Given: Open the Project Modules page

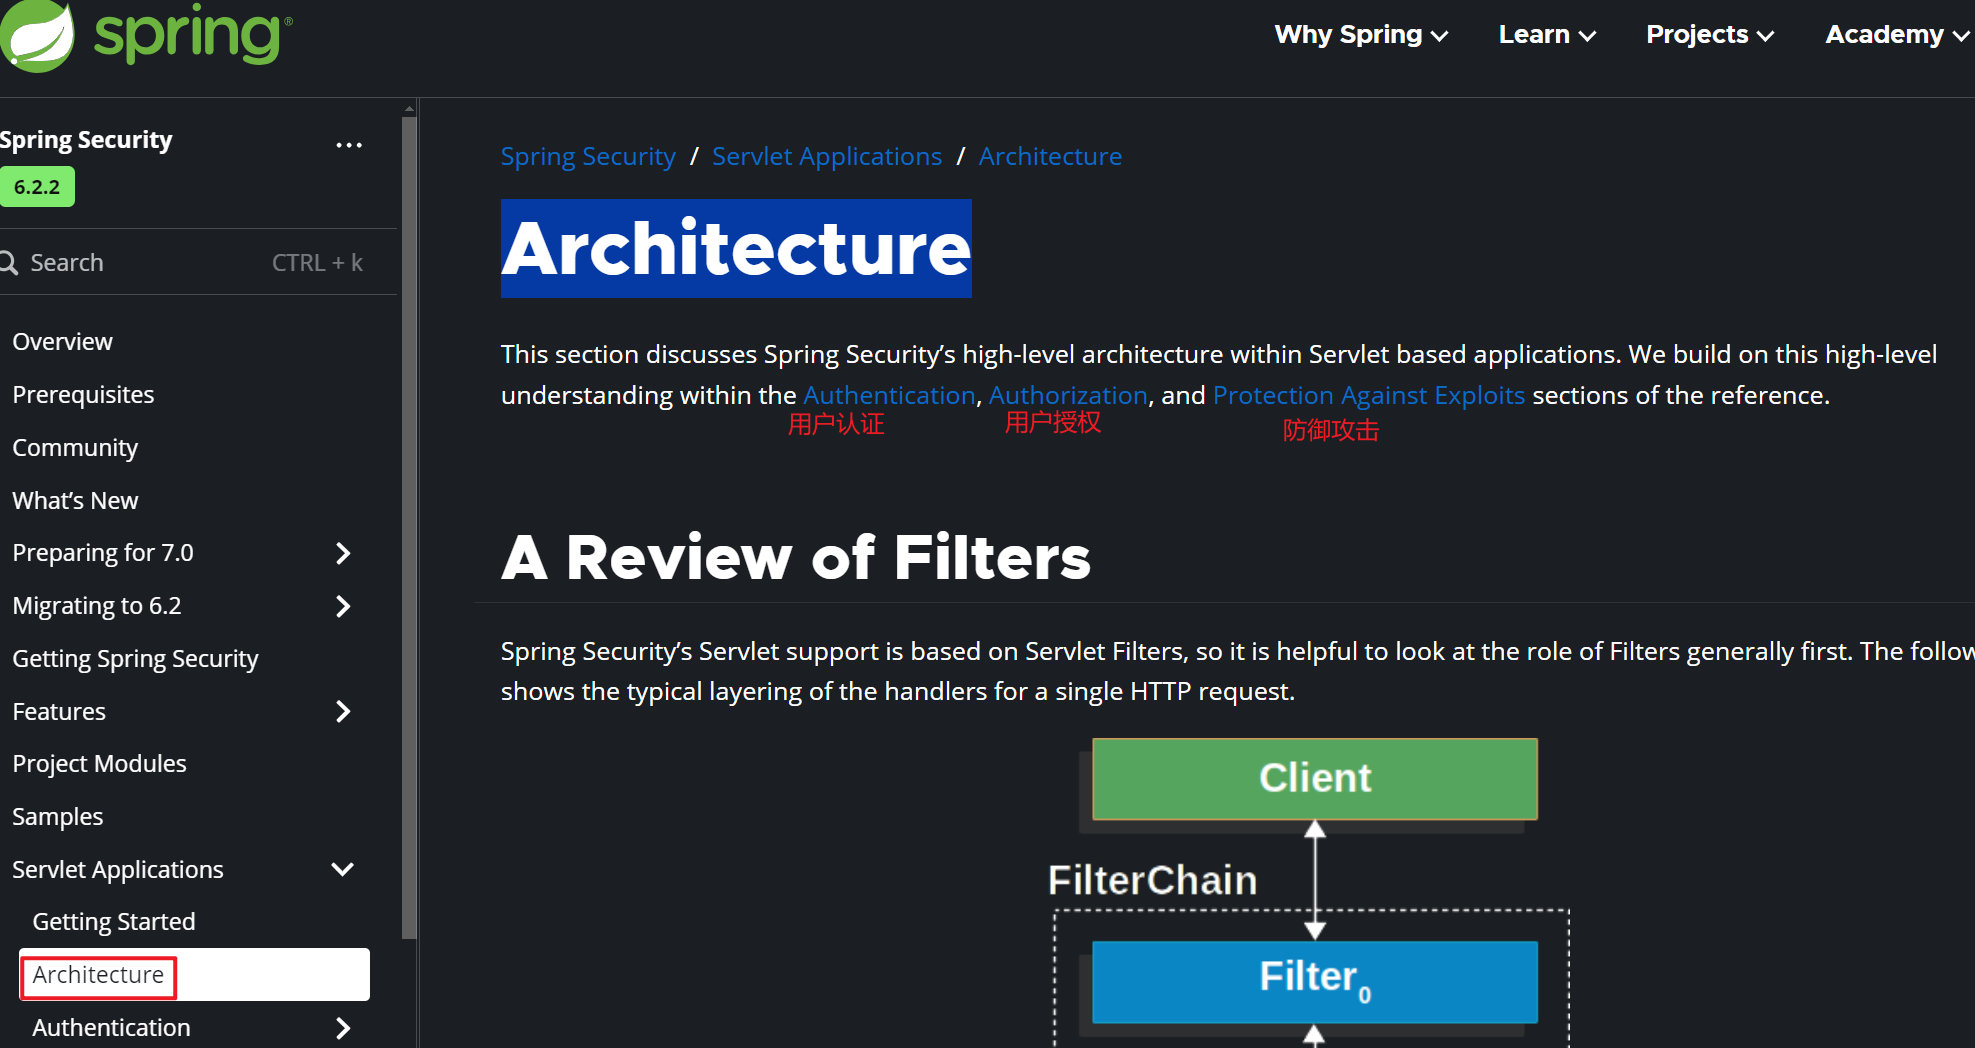Looking at the screenshot, I should coord(99,764).
